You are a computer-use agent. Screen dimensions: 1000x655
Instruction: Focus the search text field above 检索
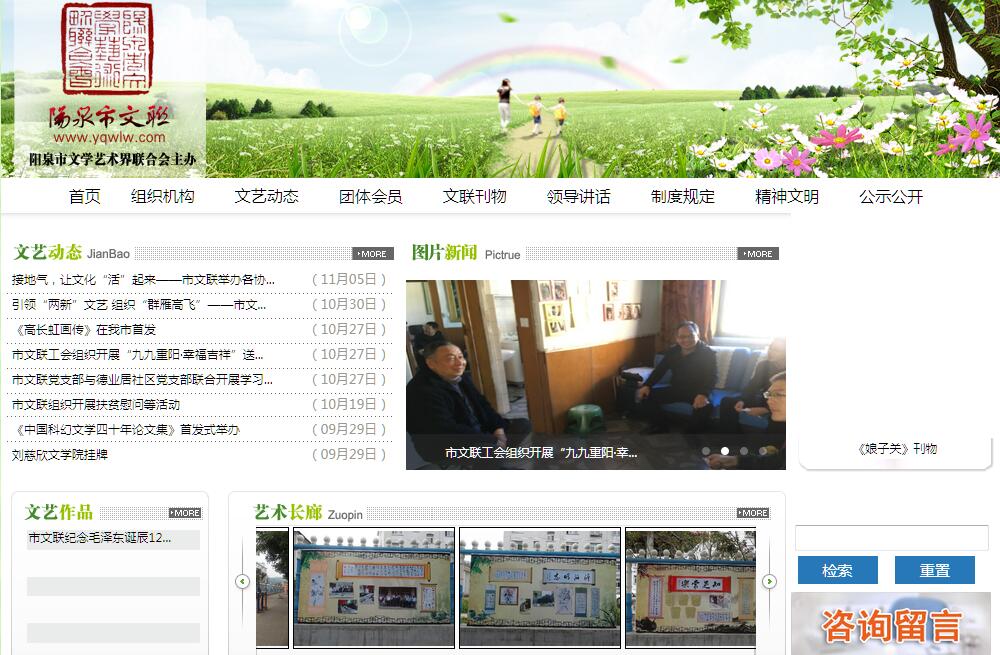[891, 538]
